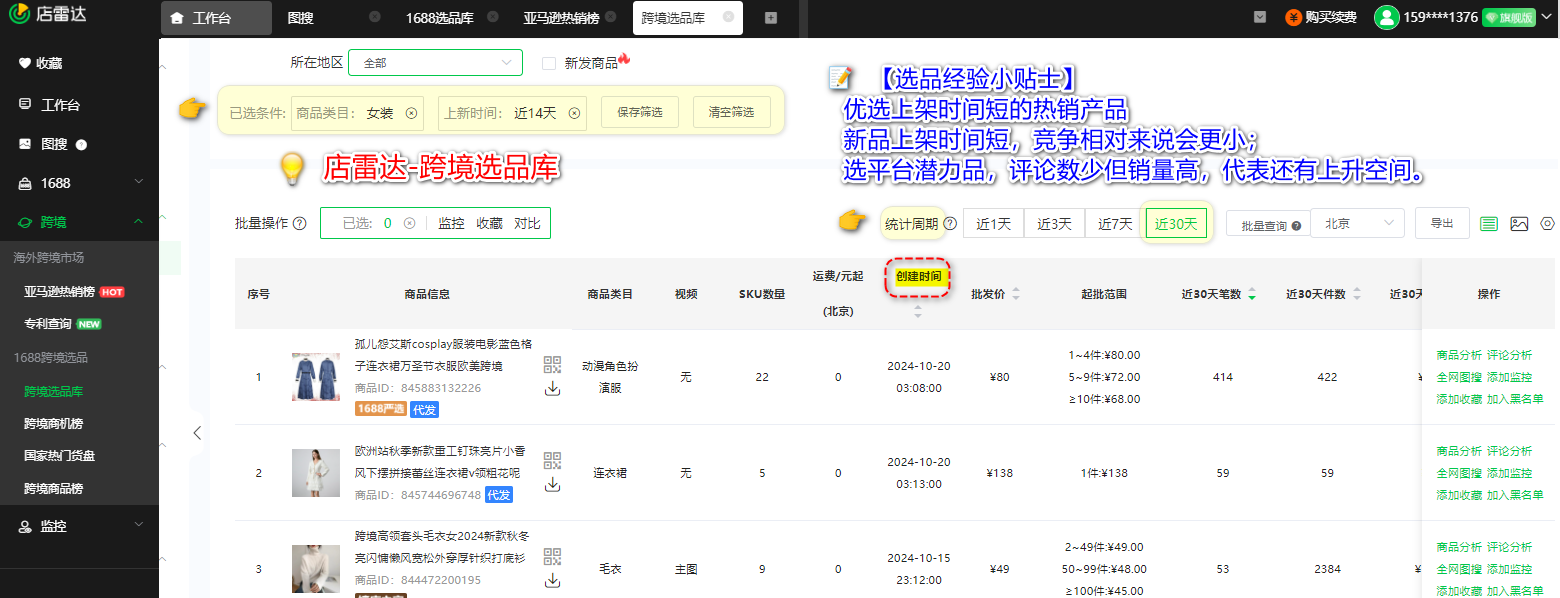Switch to list view icon

pyautogui.click(x=1489, y=224)
